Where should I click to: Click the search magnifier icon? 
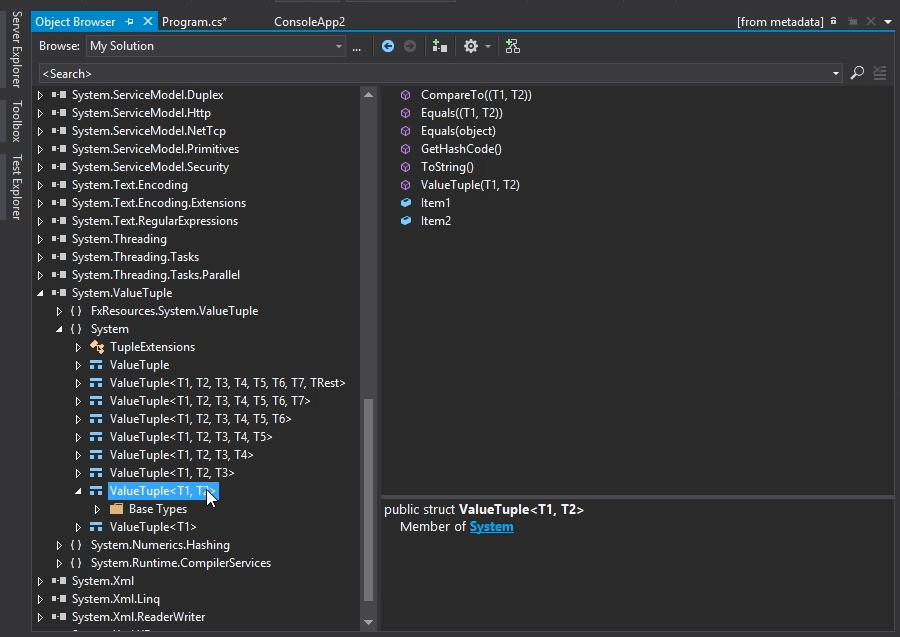tap(857, 73)
